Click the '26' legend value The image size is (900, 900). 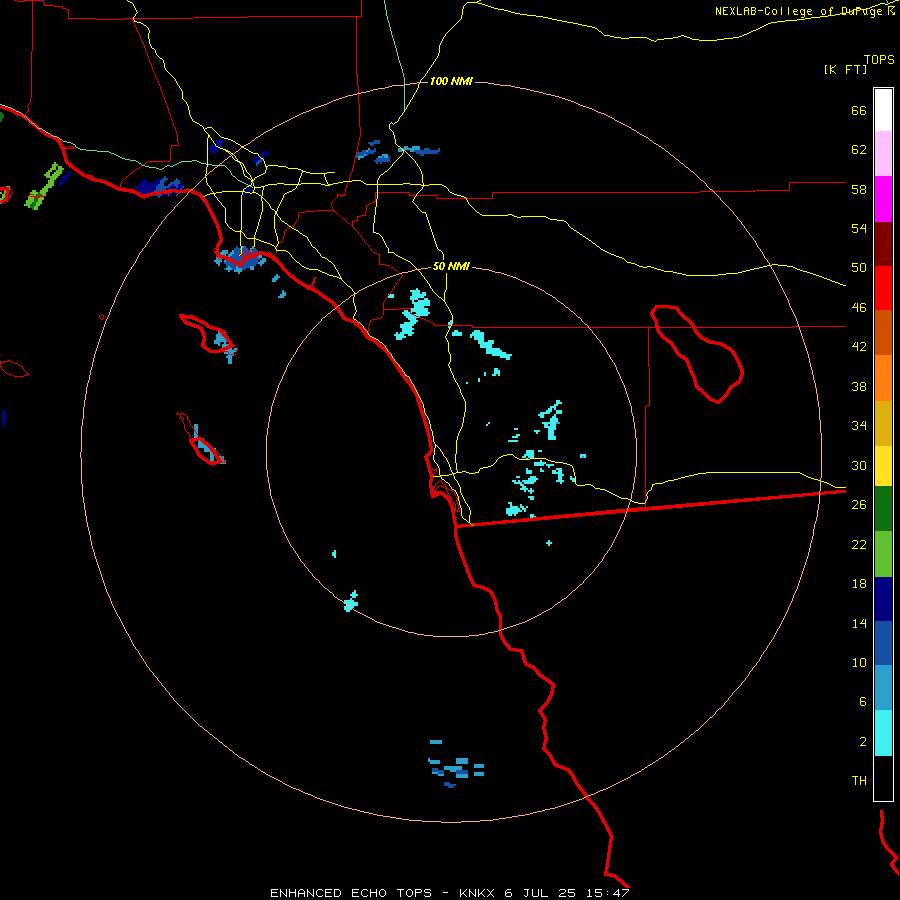(x=859, y=505)
